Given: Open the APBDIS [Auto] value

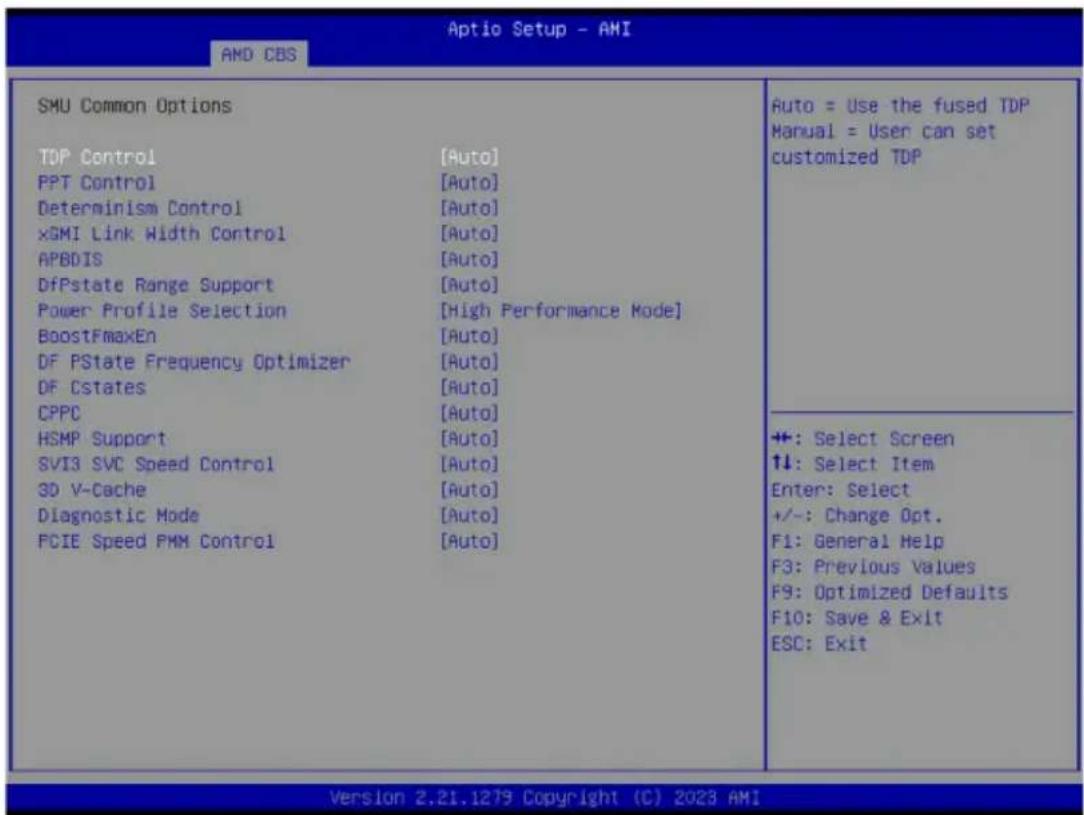Looking at the screenshot, I should (x=469, y=259).
